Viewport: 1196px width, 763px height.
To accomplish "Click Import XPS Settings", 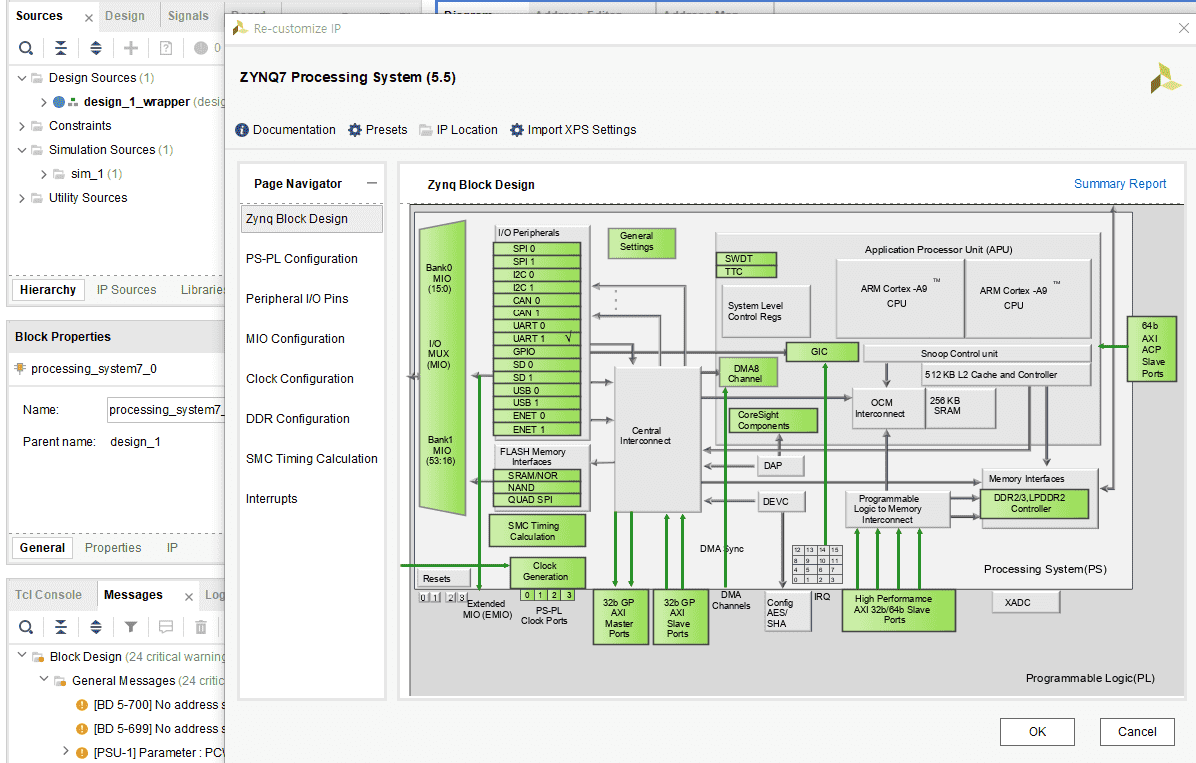I will [x=573, y=130].
